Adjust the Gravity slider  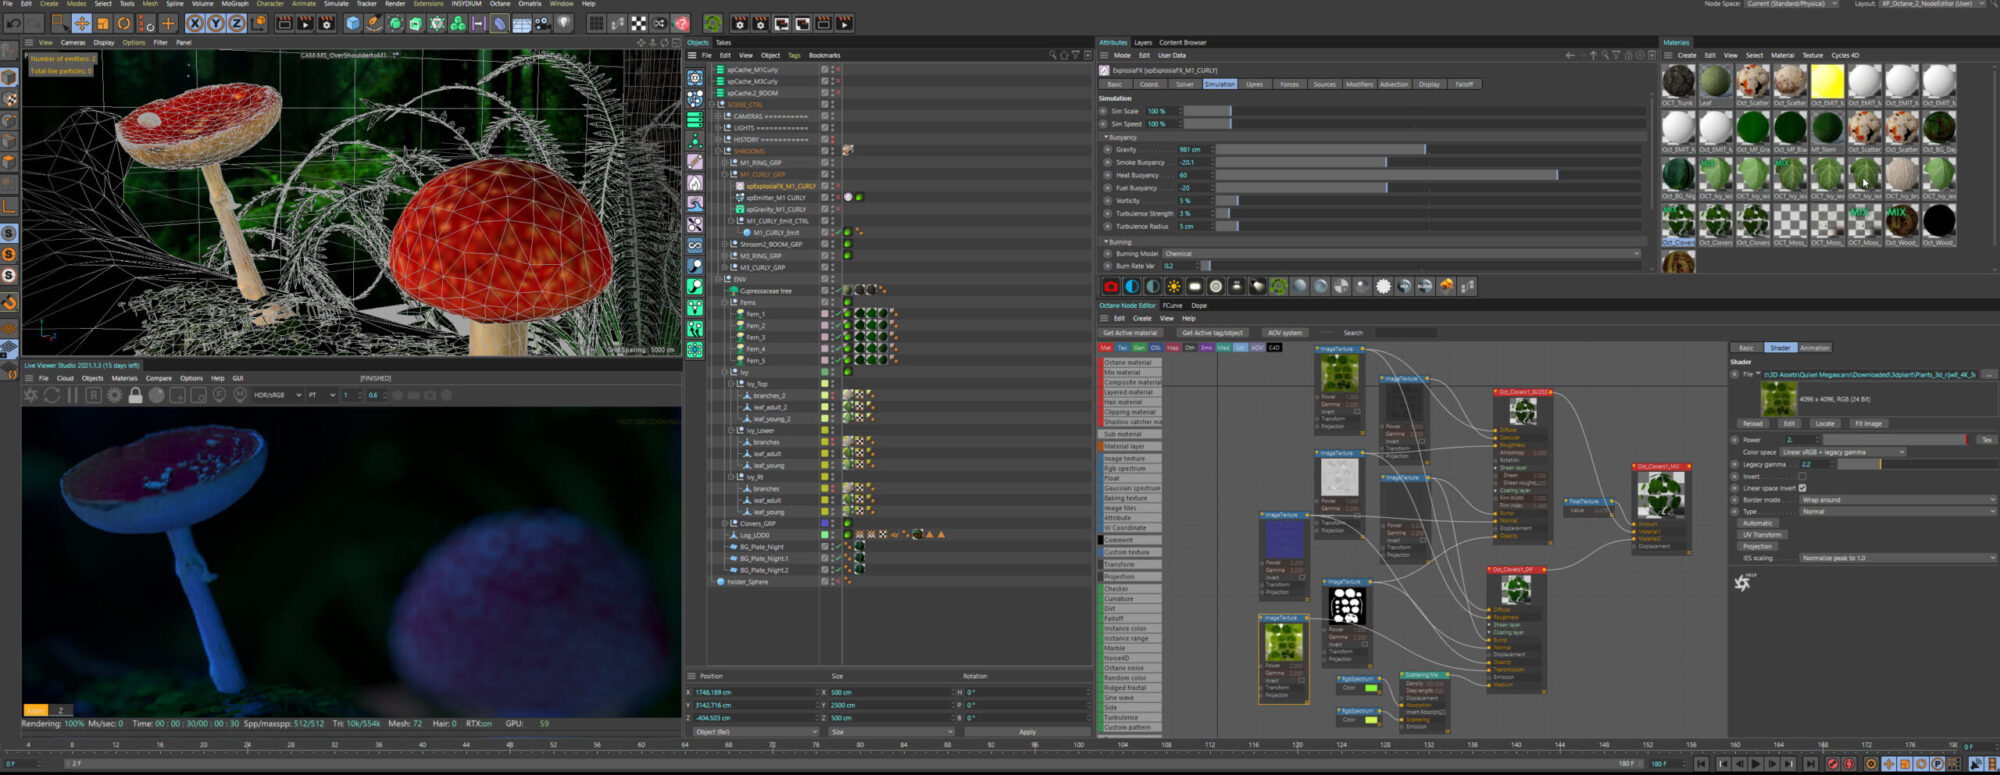[1428, 149]
